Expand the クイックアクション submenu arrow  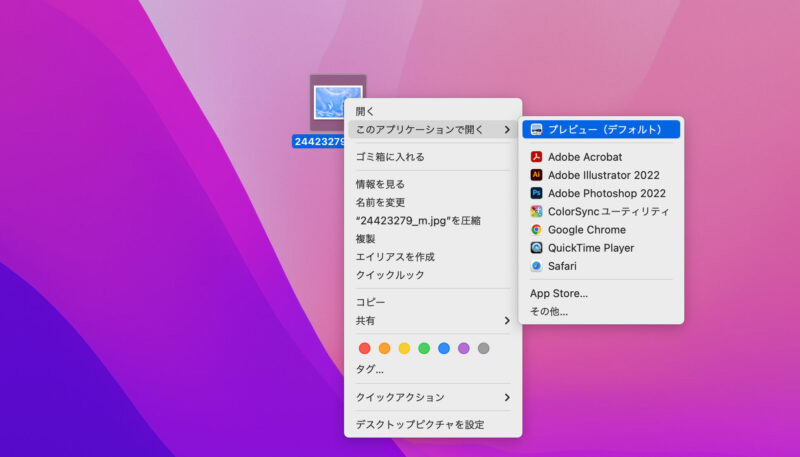pos(507,397)
